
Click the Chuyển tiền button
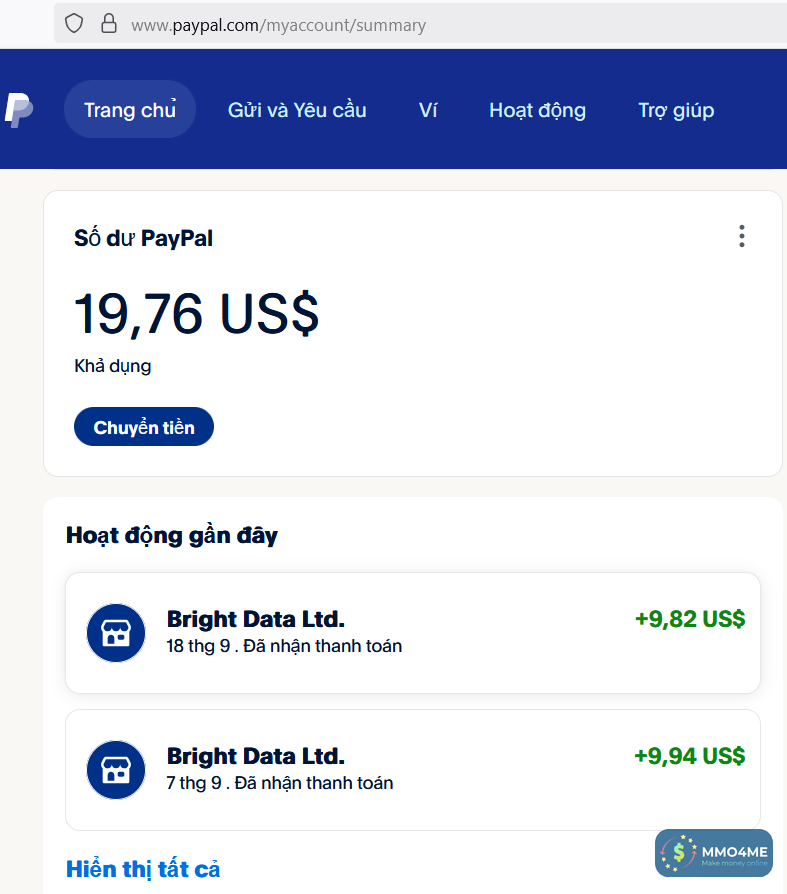pyautogui.click(x=144, y=426)
